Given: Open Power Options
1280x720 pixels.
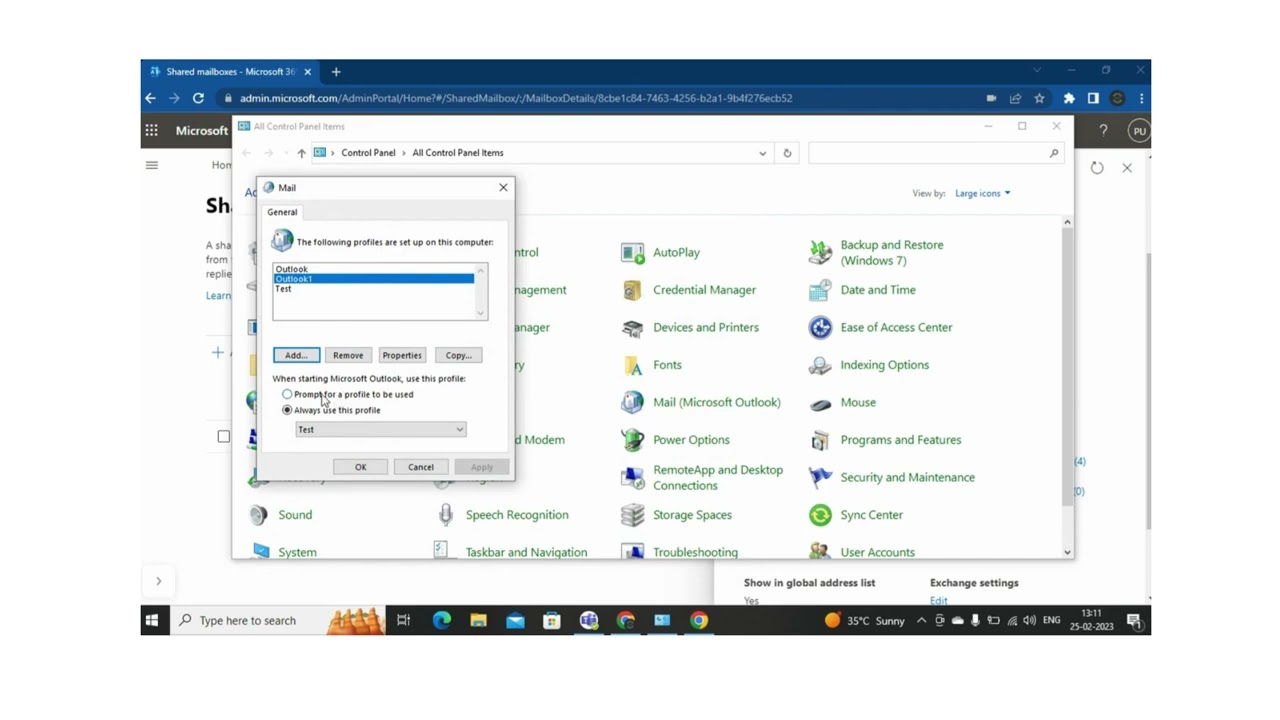Looking at the screenshot, I should [675, 440].
